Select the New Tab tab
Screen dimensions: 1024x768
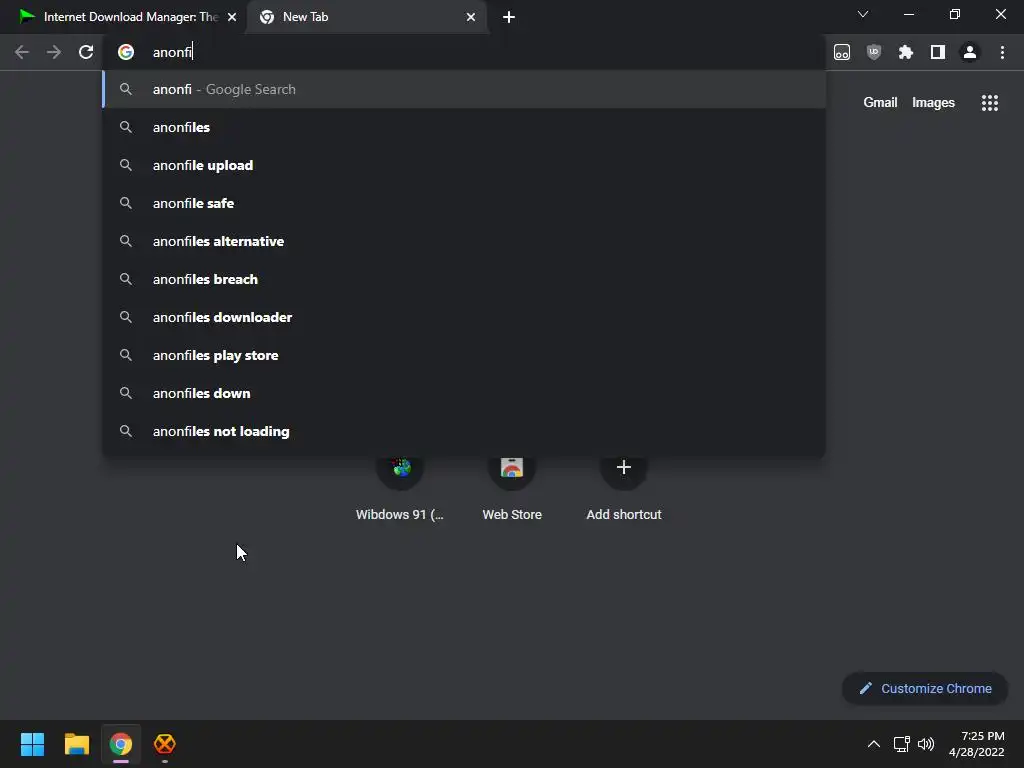point(366,17)
